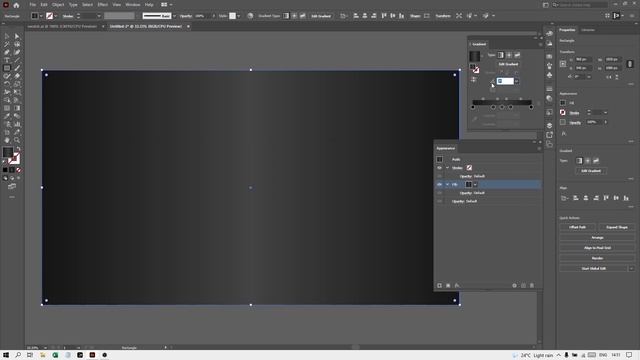Select the Scale tool

point(17,84)
